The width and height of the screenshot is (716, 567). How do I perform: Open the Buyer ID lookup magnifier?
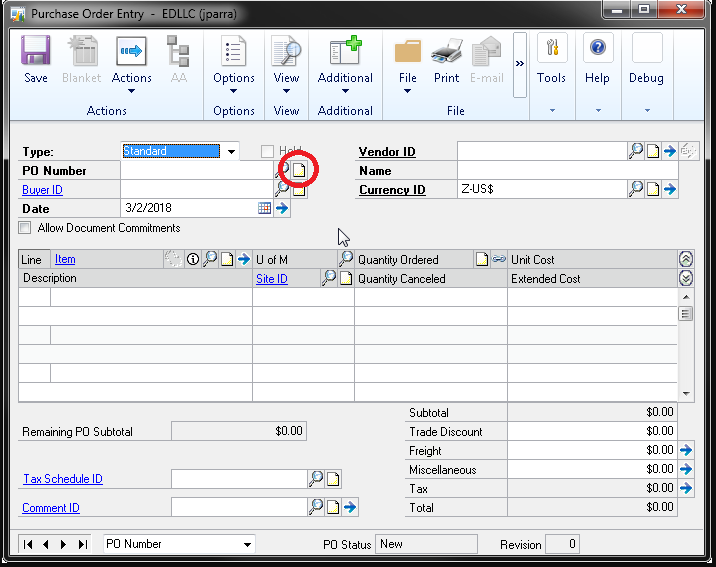282,189
